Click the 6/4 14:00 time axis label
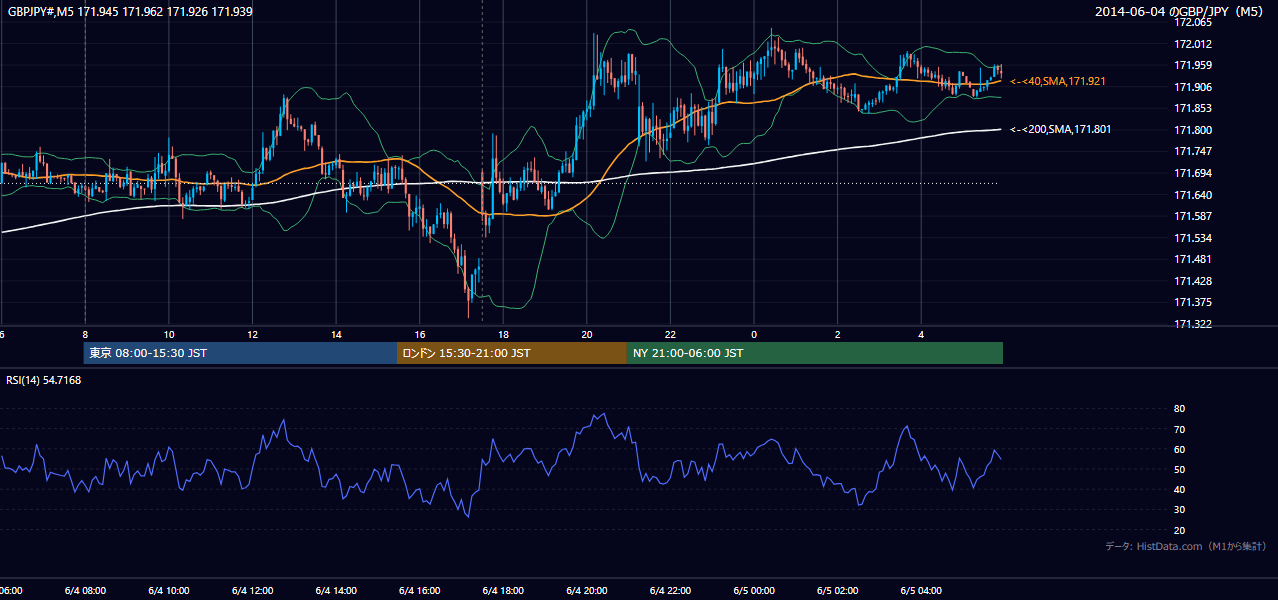Screen dimensions: 1278x600 [x=336, y=591]
